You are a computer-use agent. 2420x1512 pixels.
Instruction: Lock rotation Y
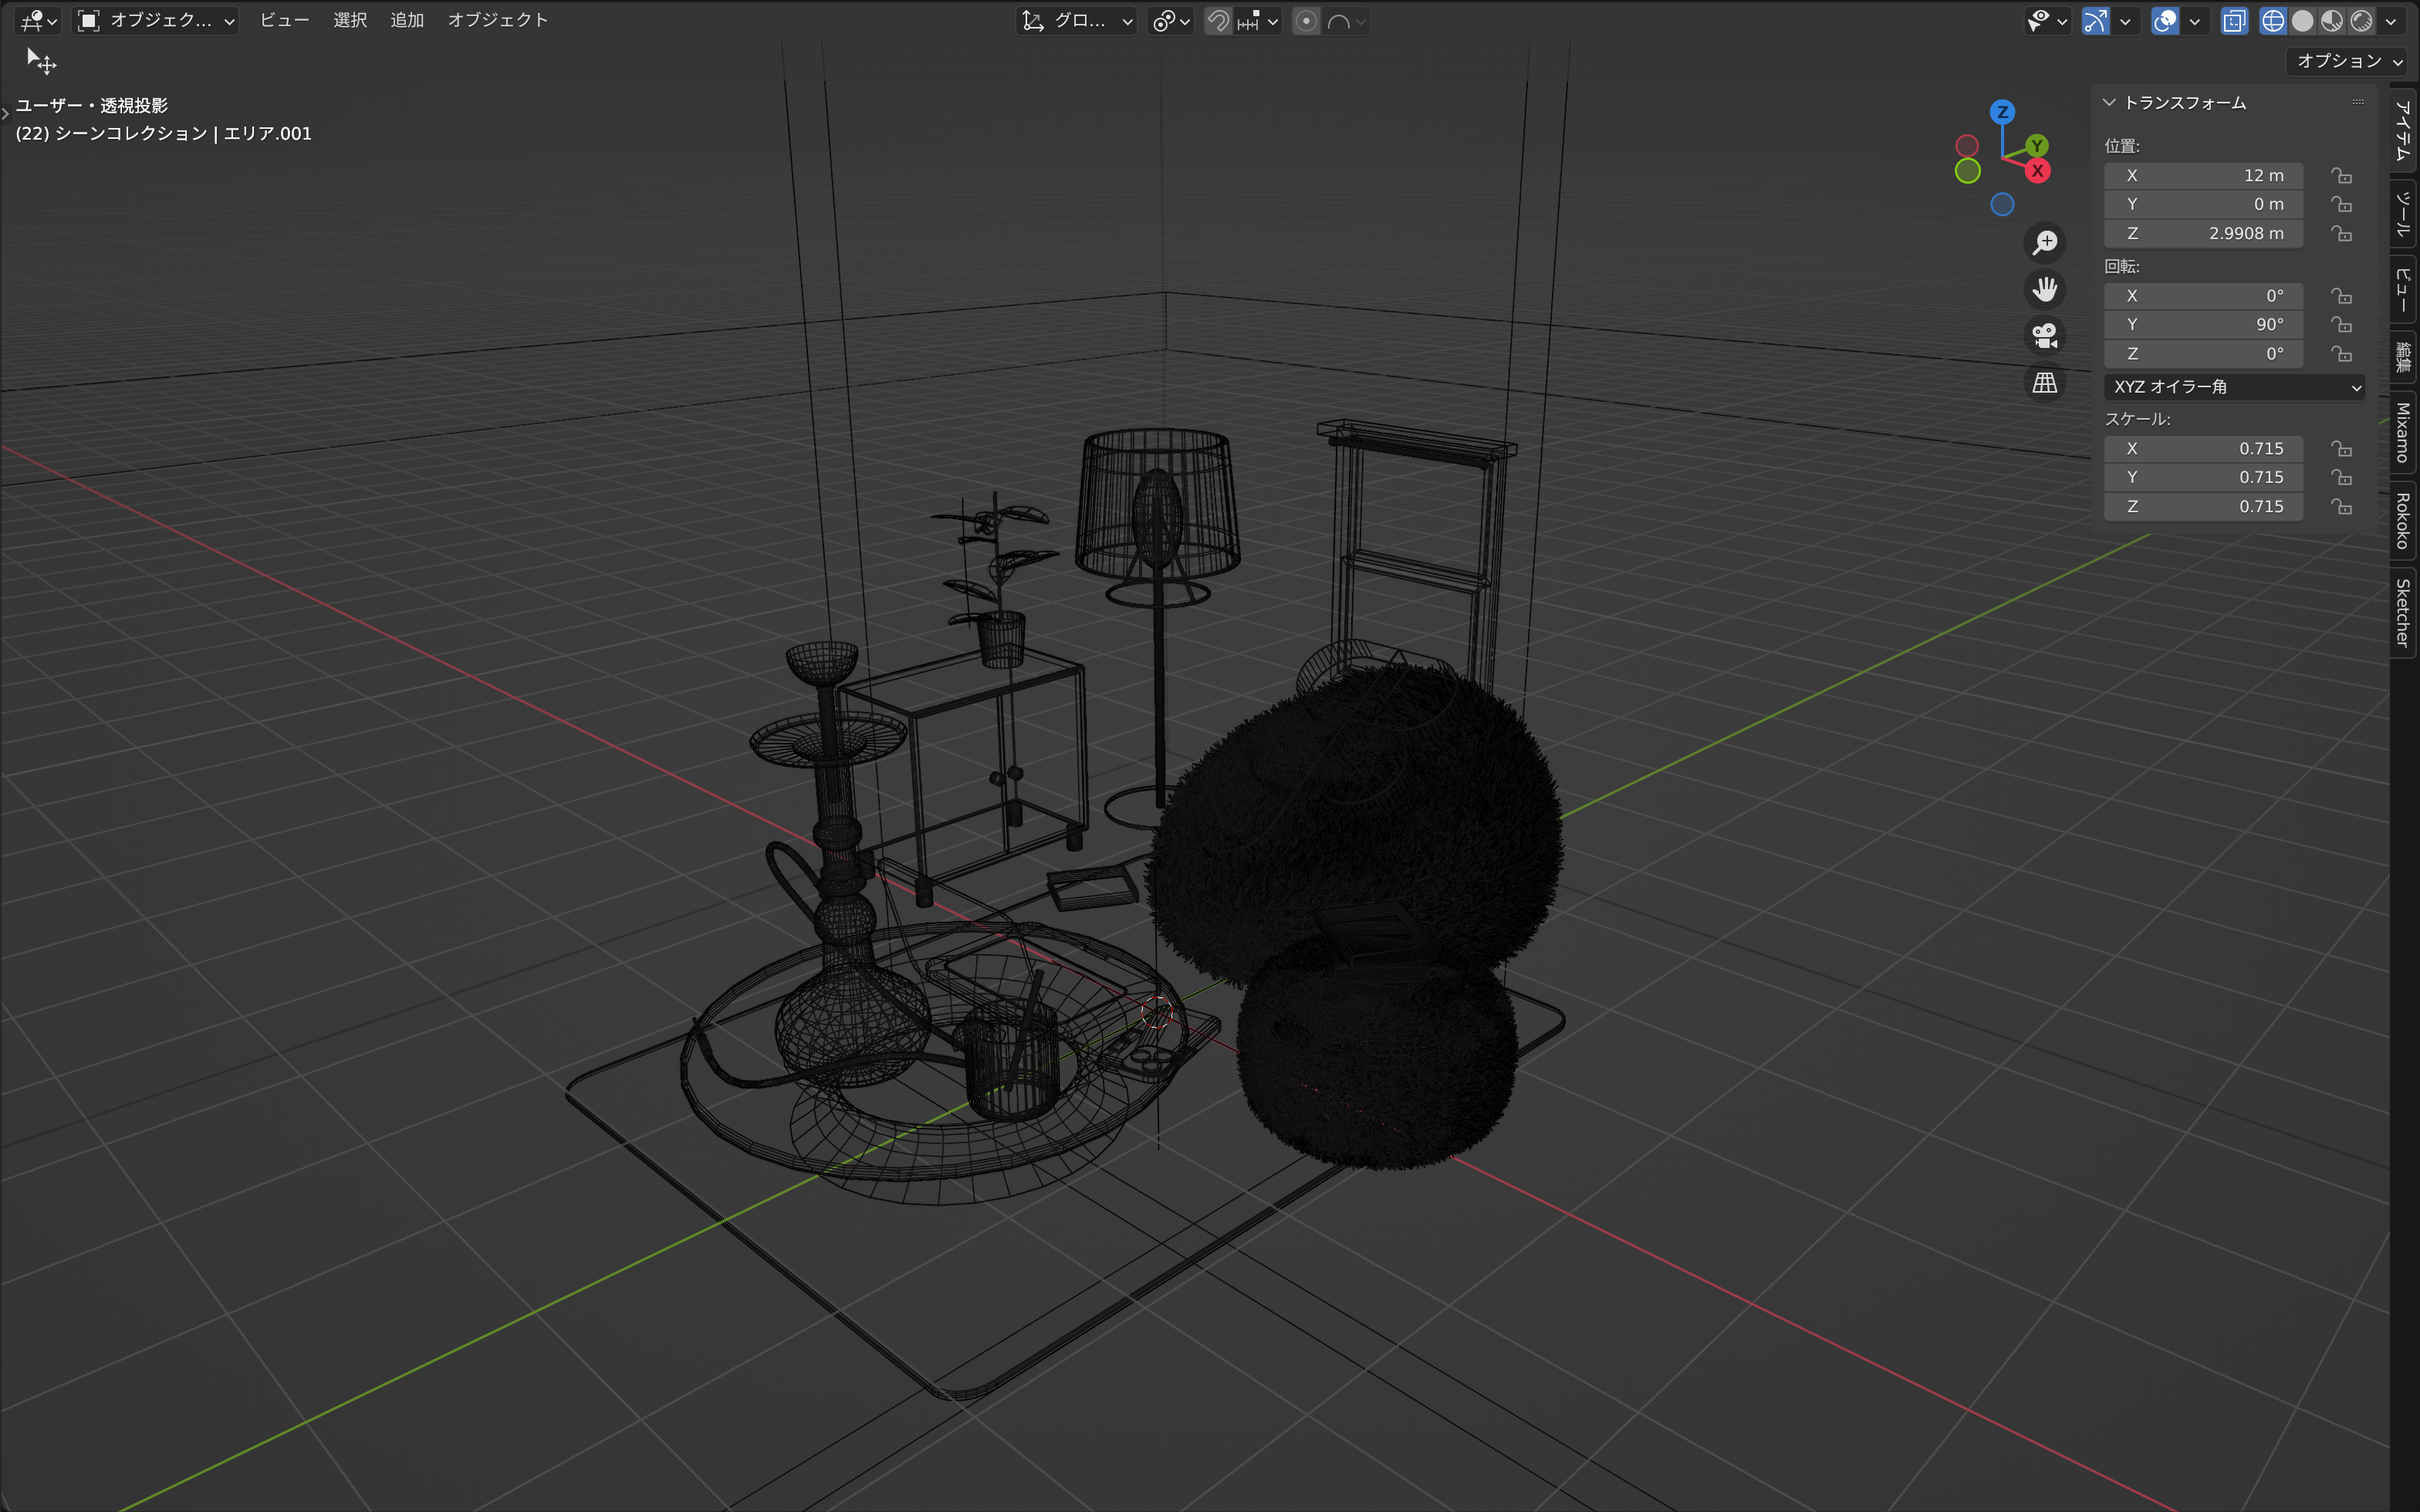coord(2341,324)
